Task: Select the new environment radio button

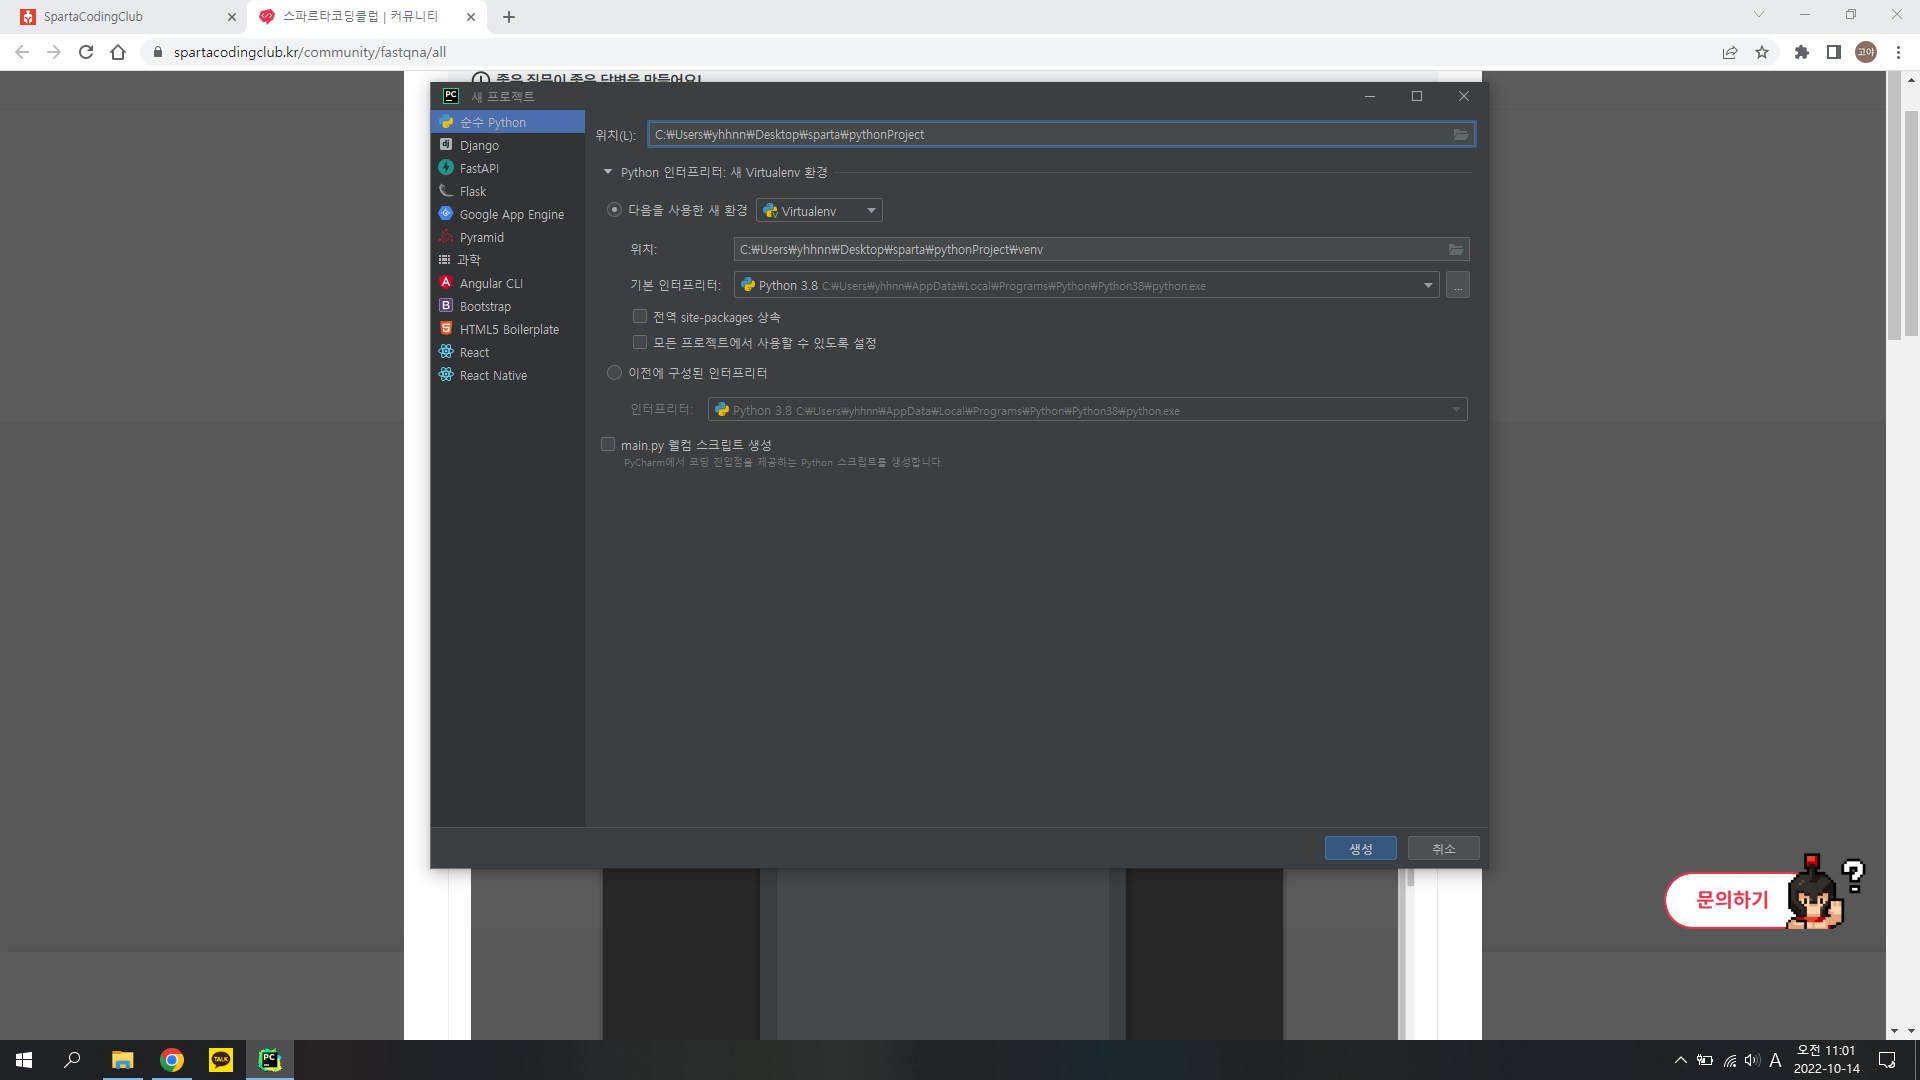Action: pos(614,210)
